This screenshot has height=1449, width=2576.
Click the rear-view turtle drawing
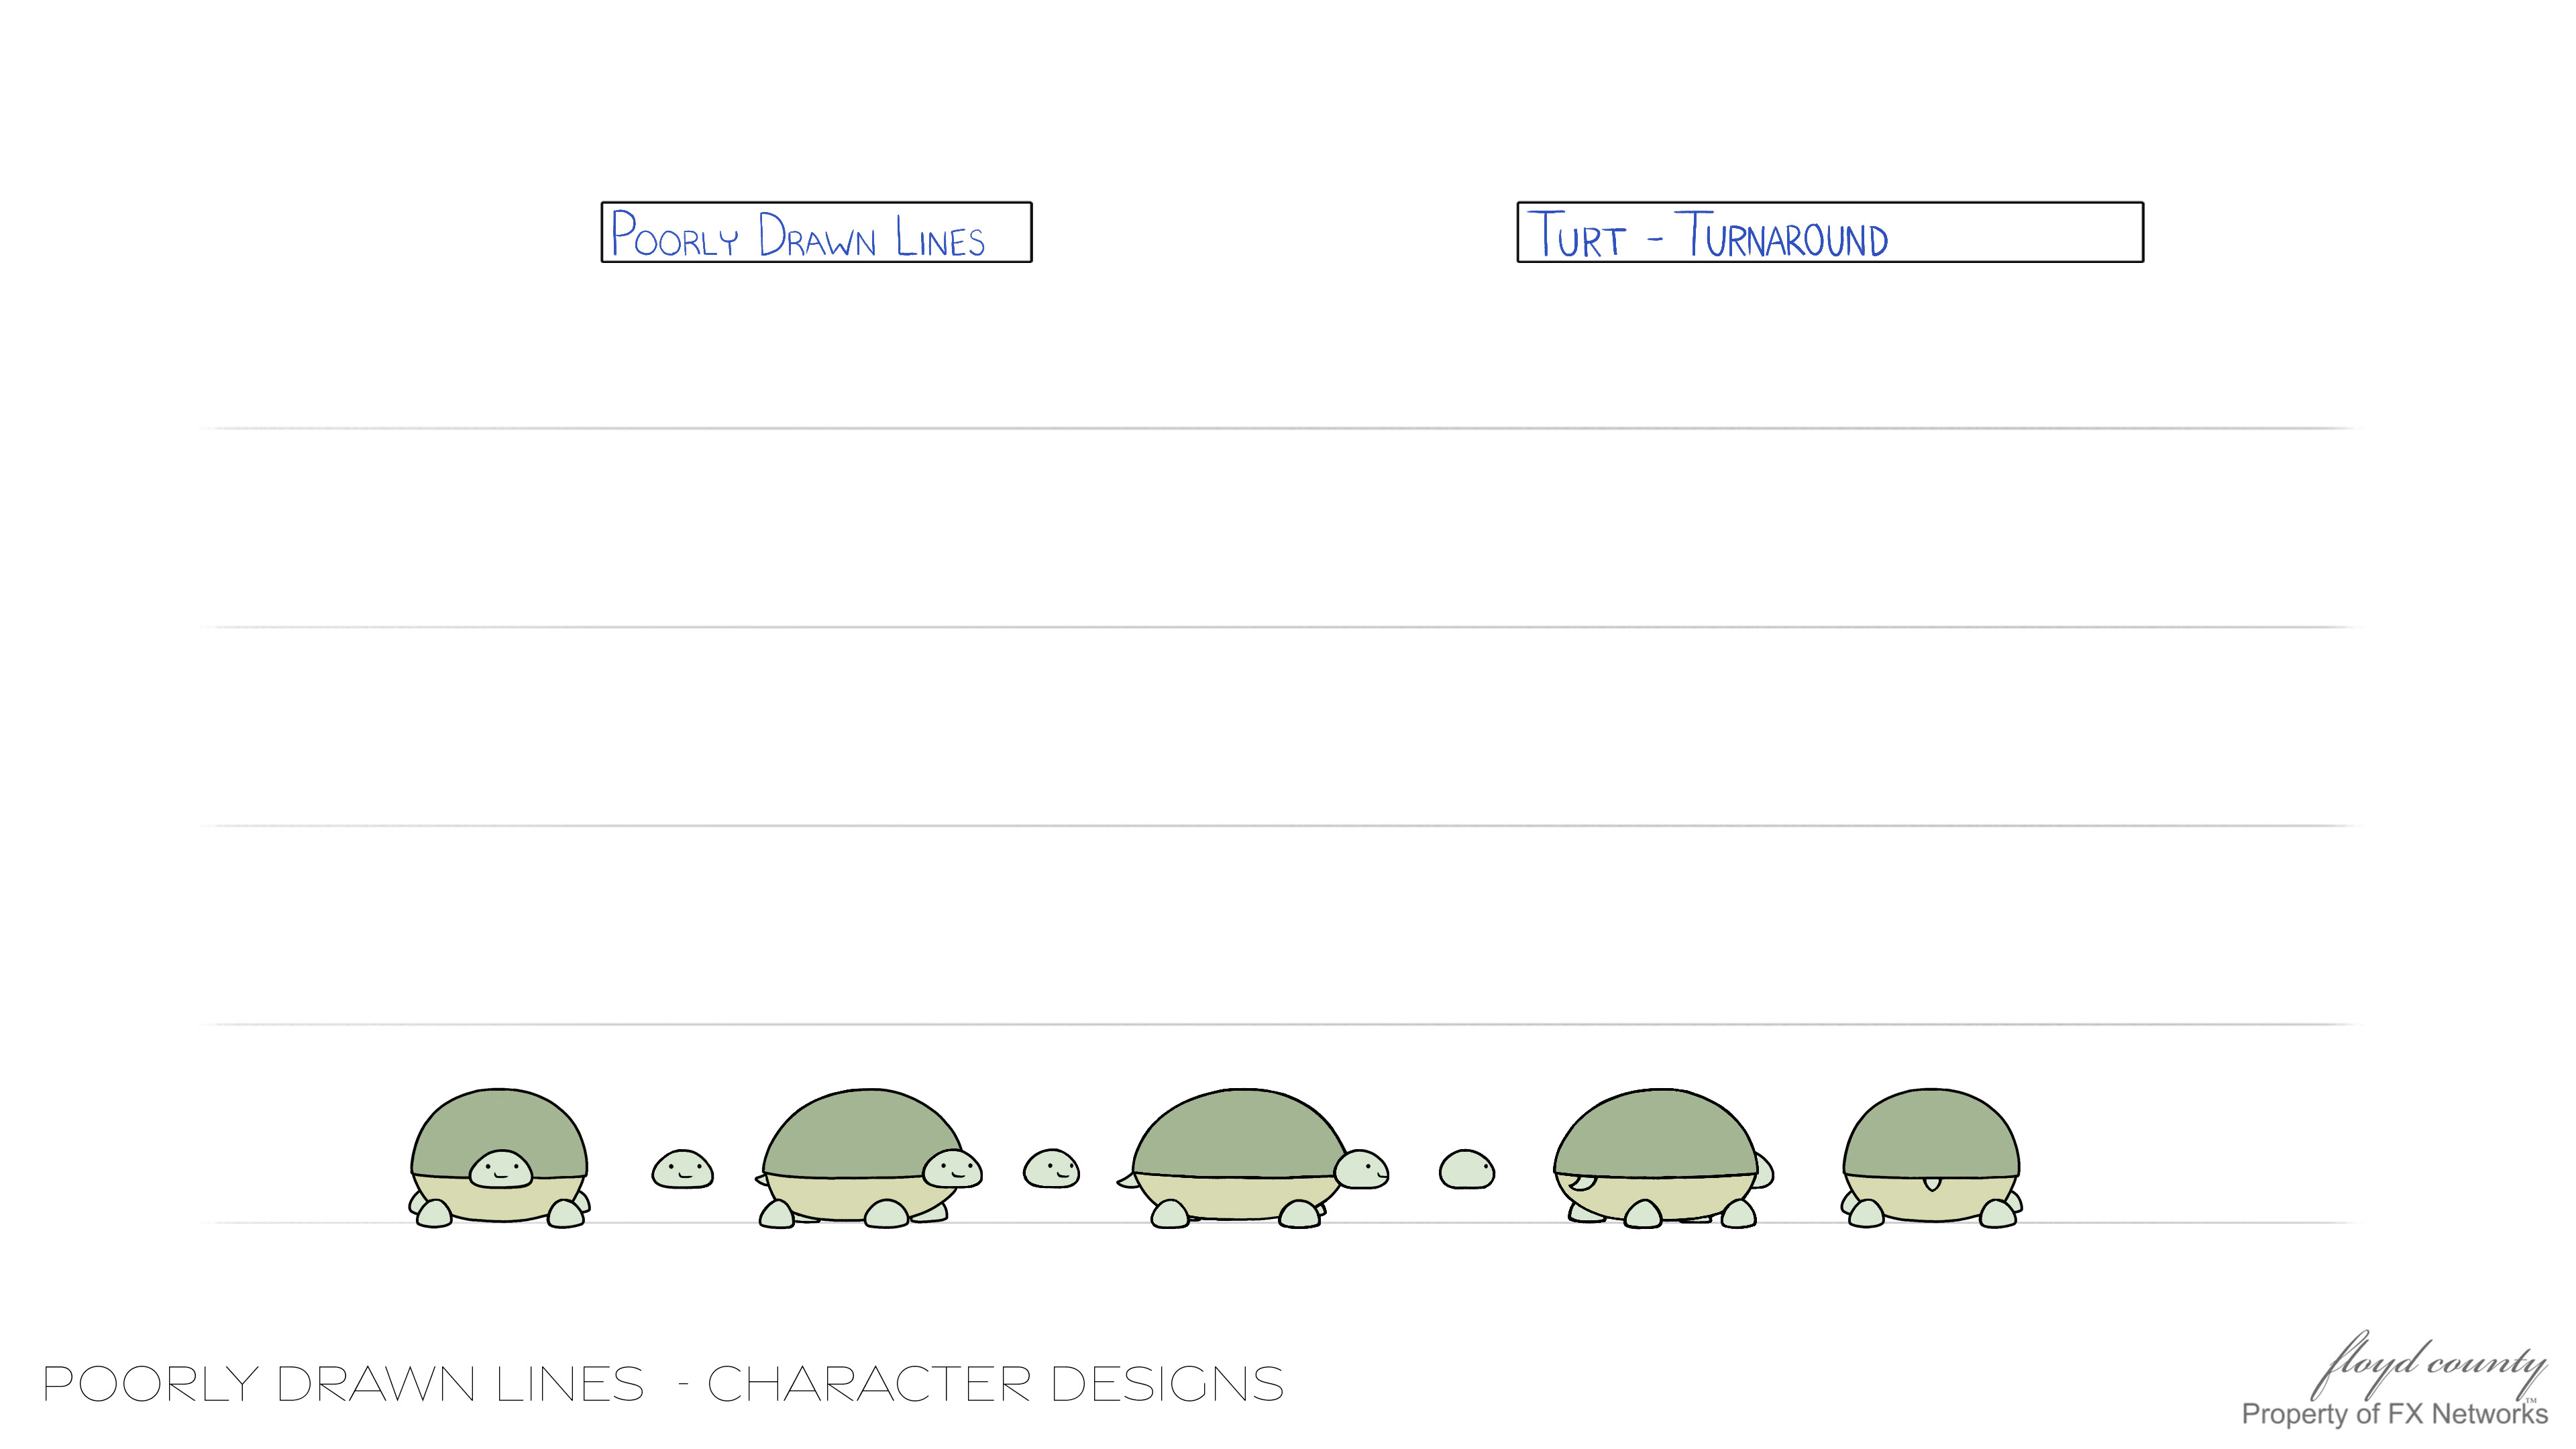[1931, 1158]
